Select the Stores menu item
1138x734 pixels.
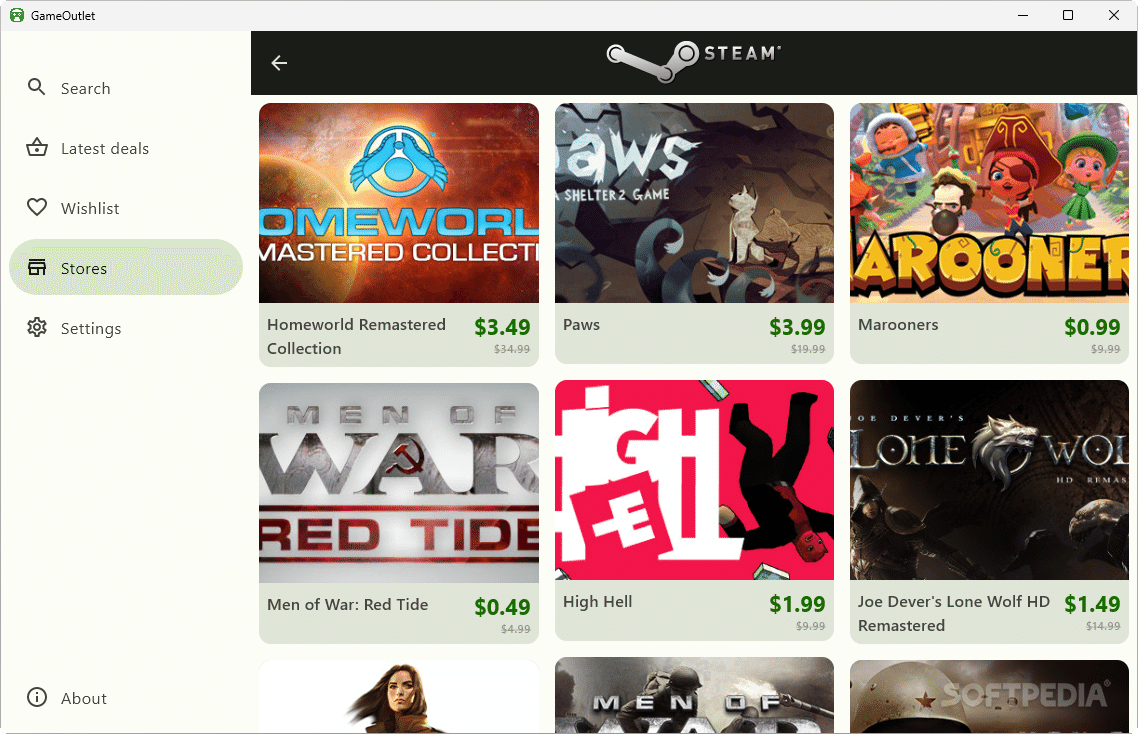(126, 268)
